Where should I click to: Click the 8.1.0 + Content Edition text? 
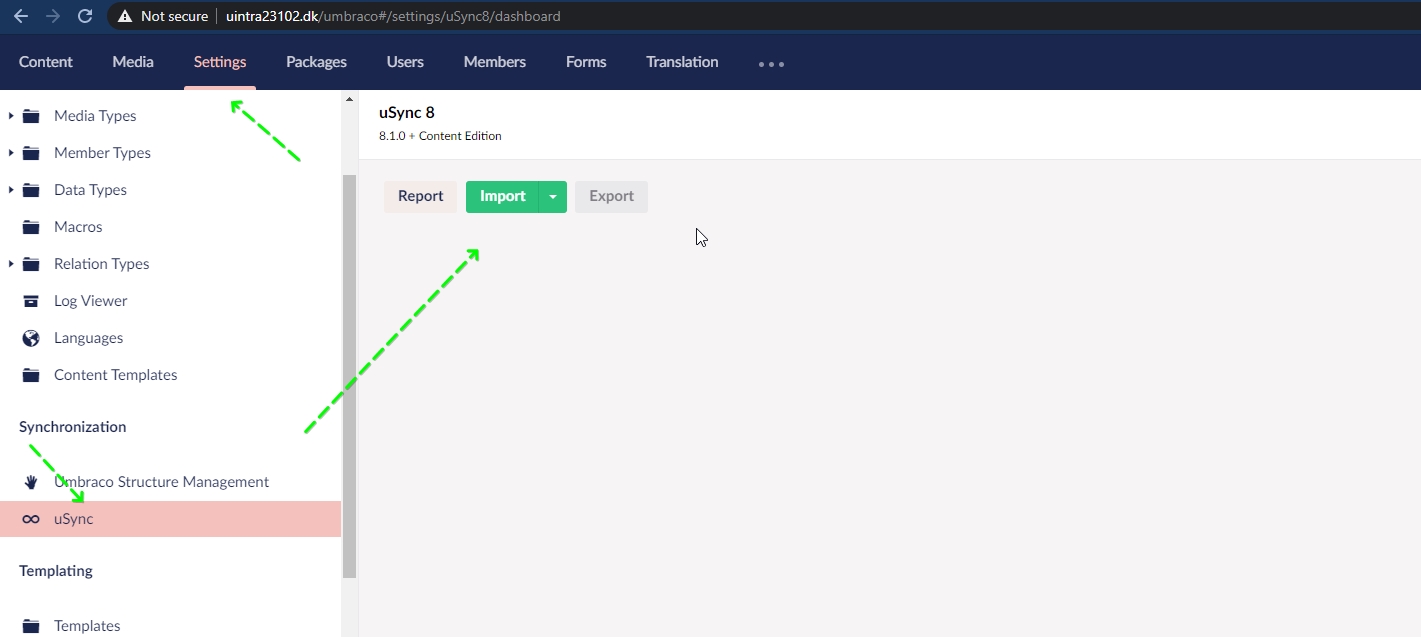(x=440, y=136)
